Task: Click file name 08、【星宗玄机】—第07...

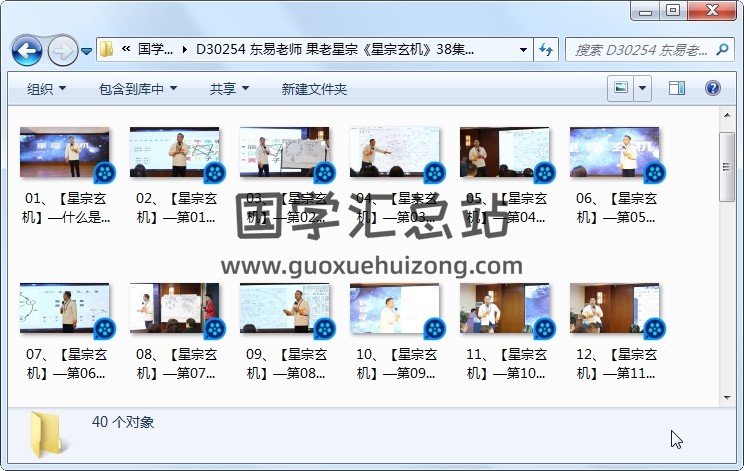Action: [x=176, y=364]
